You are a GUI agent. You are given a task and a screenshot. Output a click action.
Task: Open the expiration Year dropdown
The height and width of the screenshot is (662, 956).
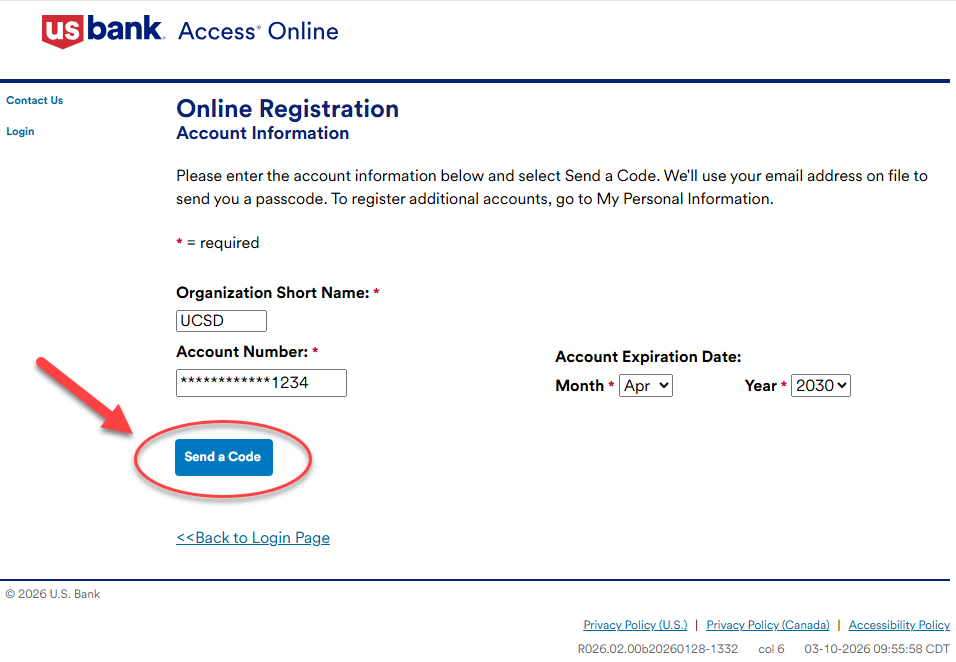coord(820,384)
